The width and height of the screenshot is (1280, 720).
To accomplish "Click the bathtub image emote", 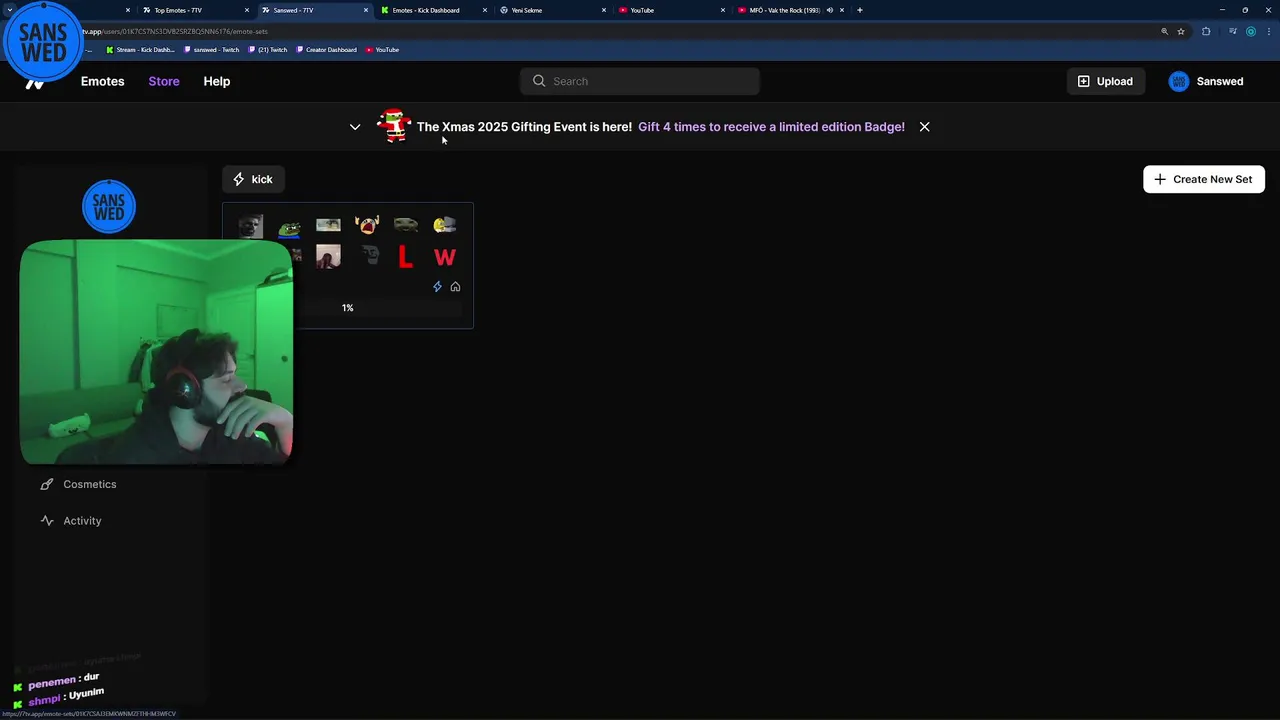I will pos(328,225).
